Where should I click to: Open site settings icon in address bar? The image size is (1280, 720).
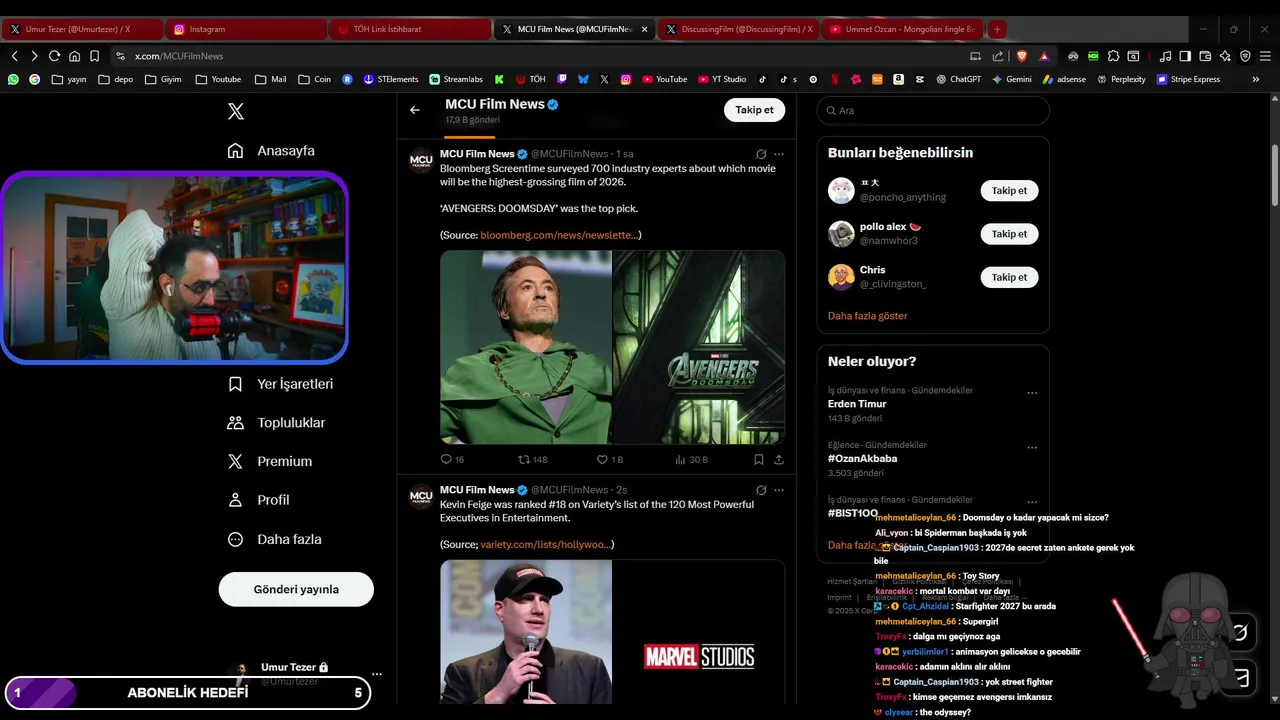pos(121,56)
